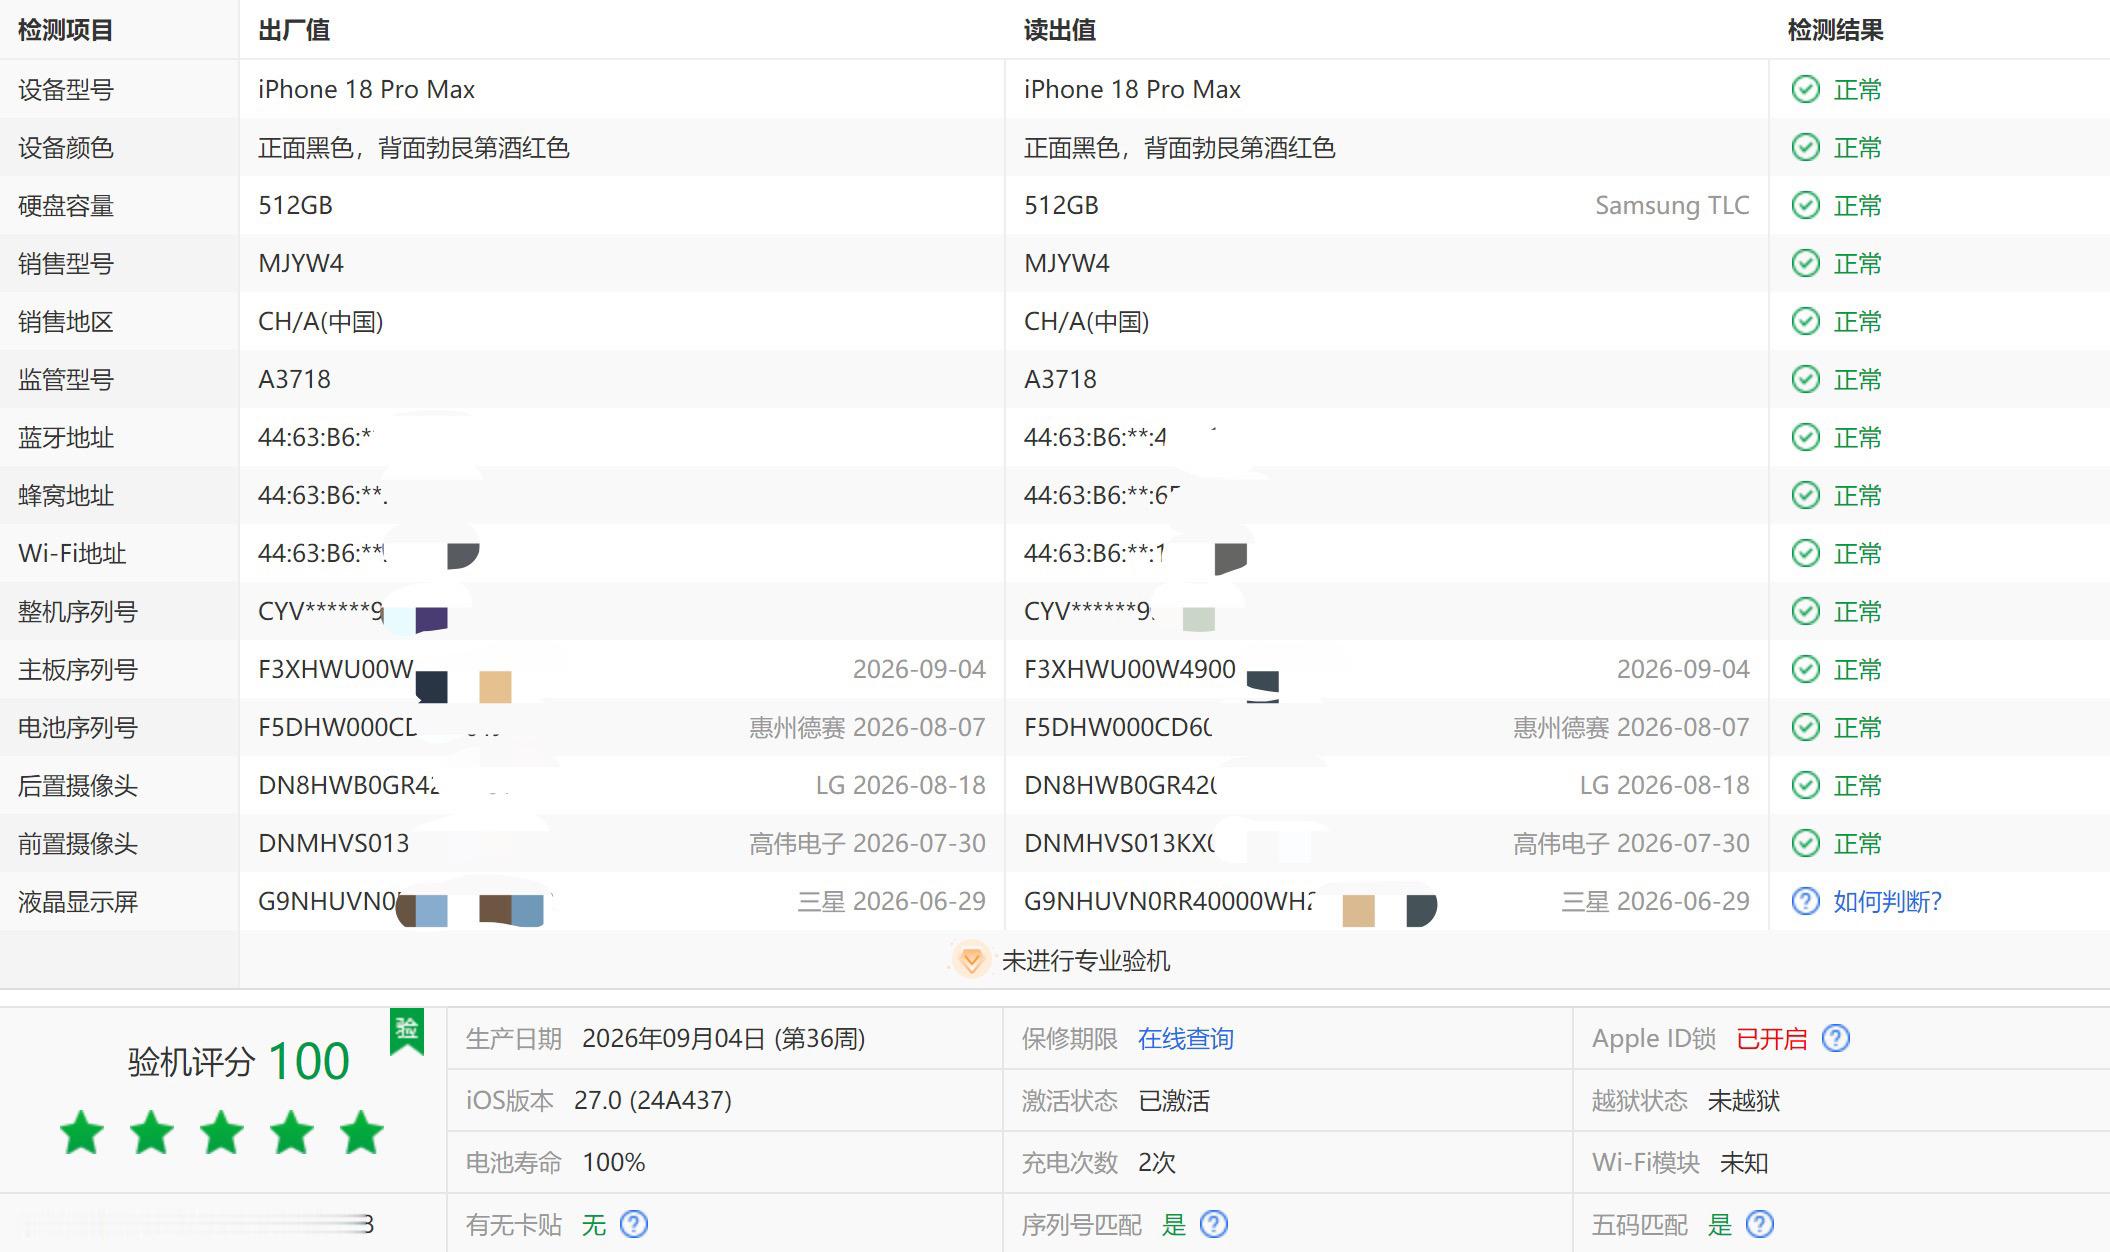This screenshot has height=1252, width=2110.
Task: Click the Samsung TLC storage label
Action: [1672, 205]
